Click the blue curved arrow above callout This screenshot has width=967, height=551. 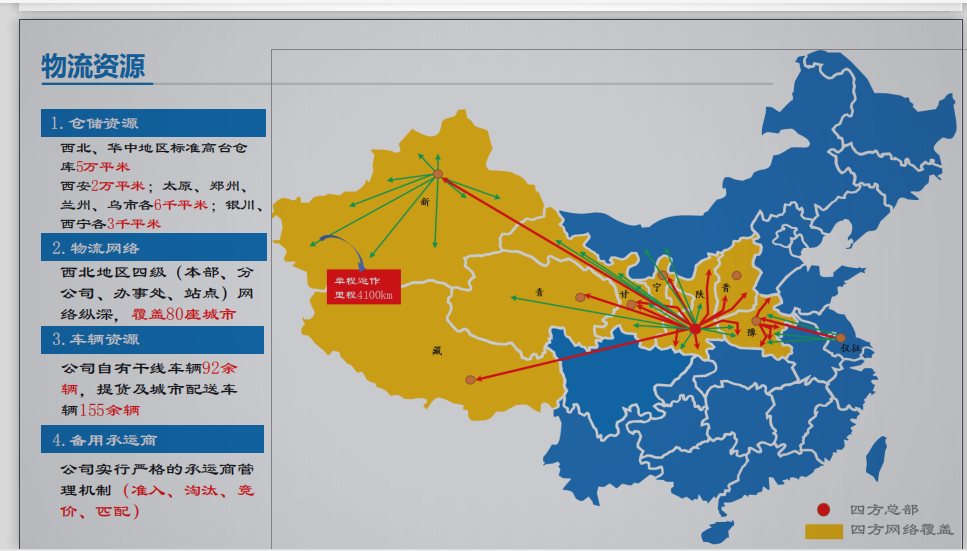click(334, 246)
